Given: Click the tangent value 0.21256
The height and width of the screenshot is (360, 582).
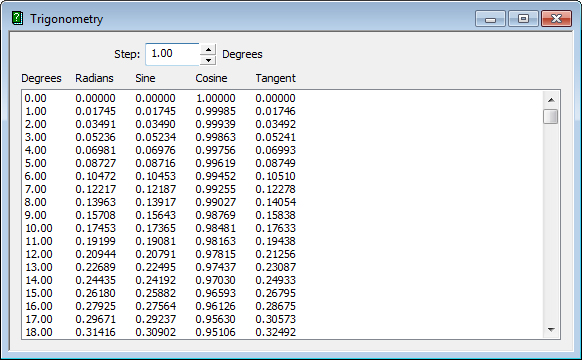Looking at the screenshot, I should click(275, 254).
